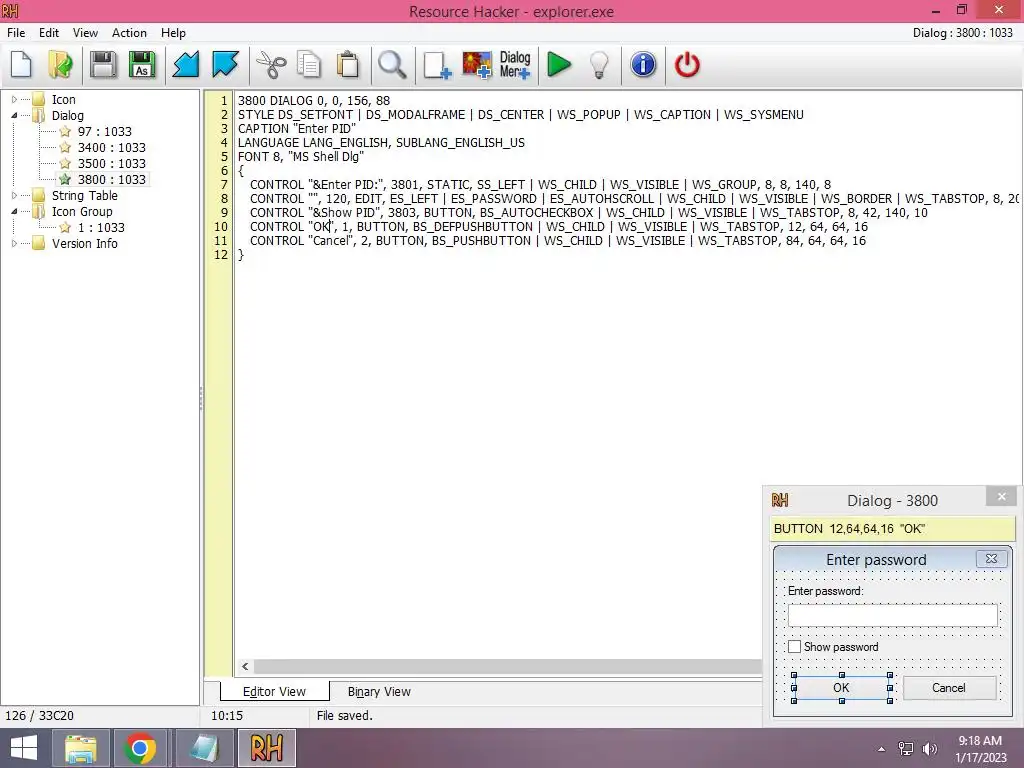Viewport: 1024px width, 768px height.
Task: Expand the Icon folder node
Action: 14,100
